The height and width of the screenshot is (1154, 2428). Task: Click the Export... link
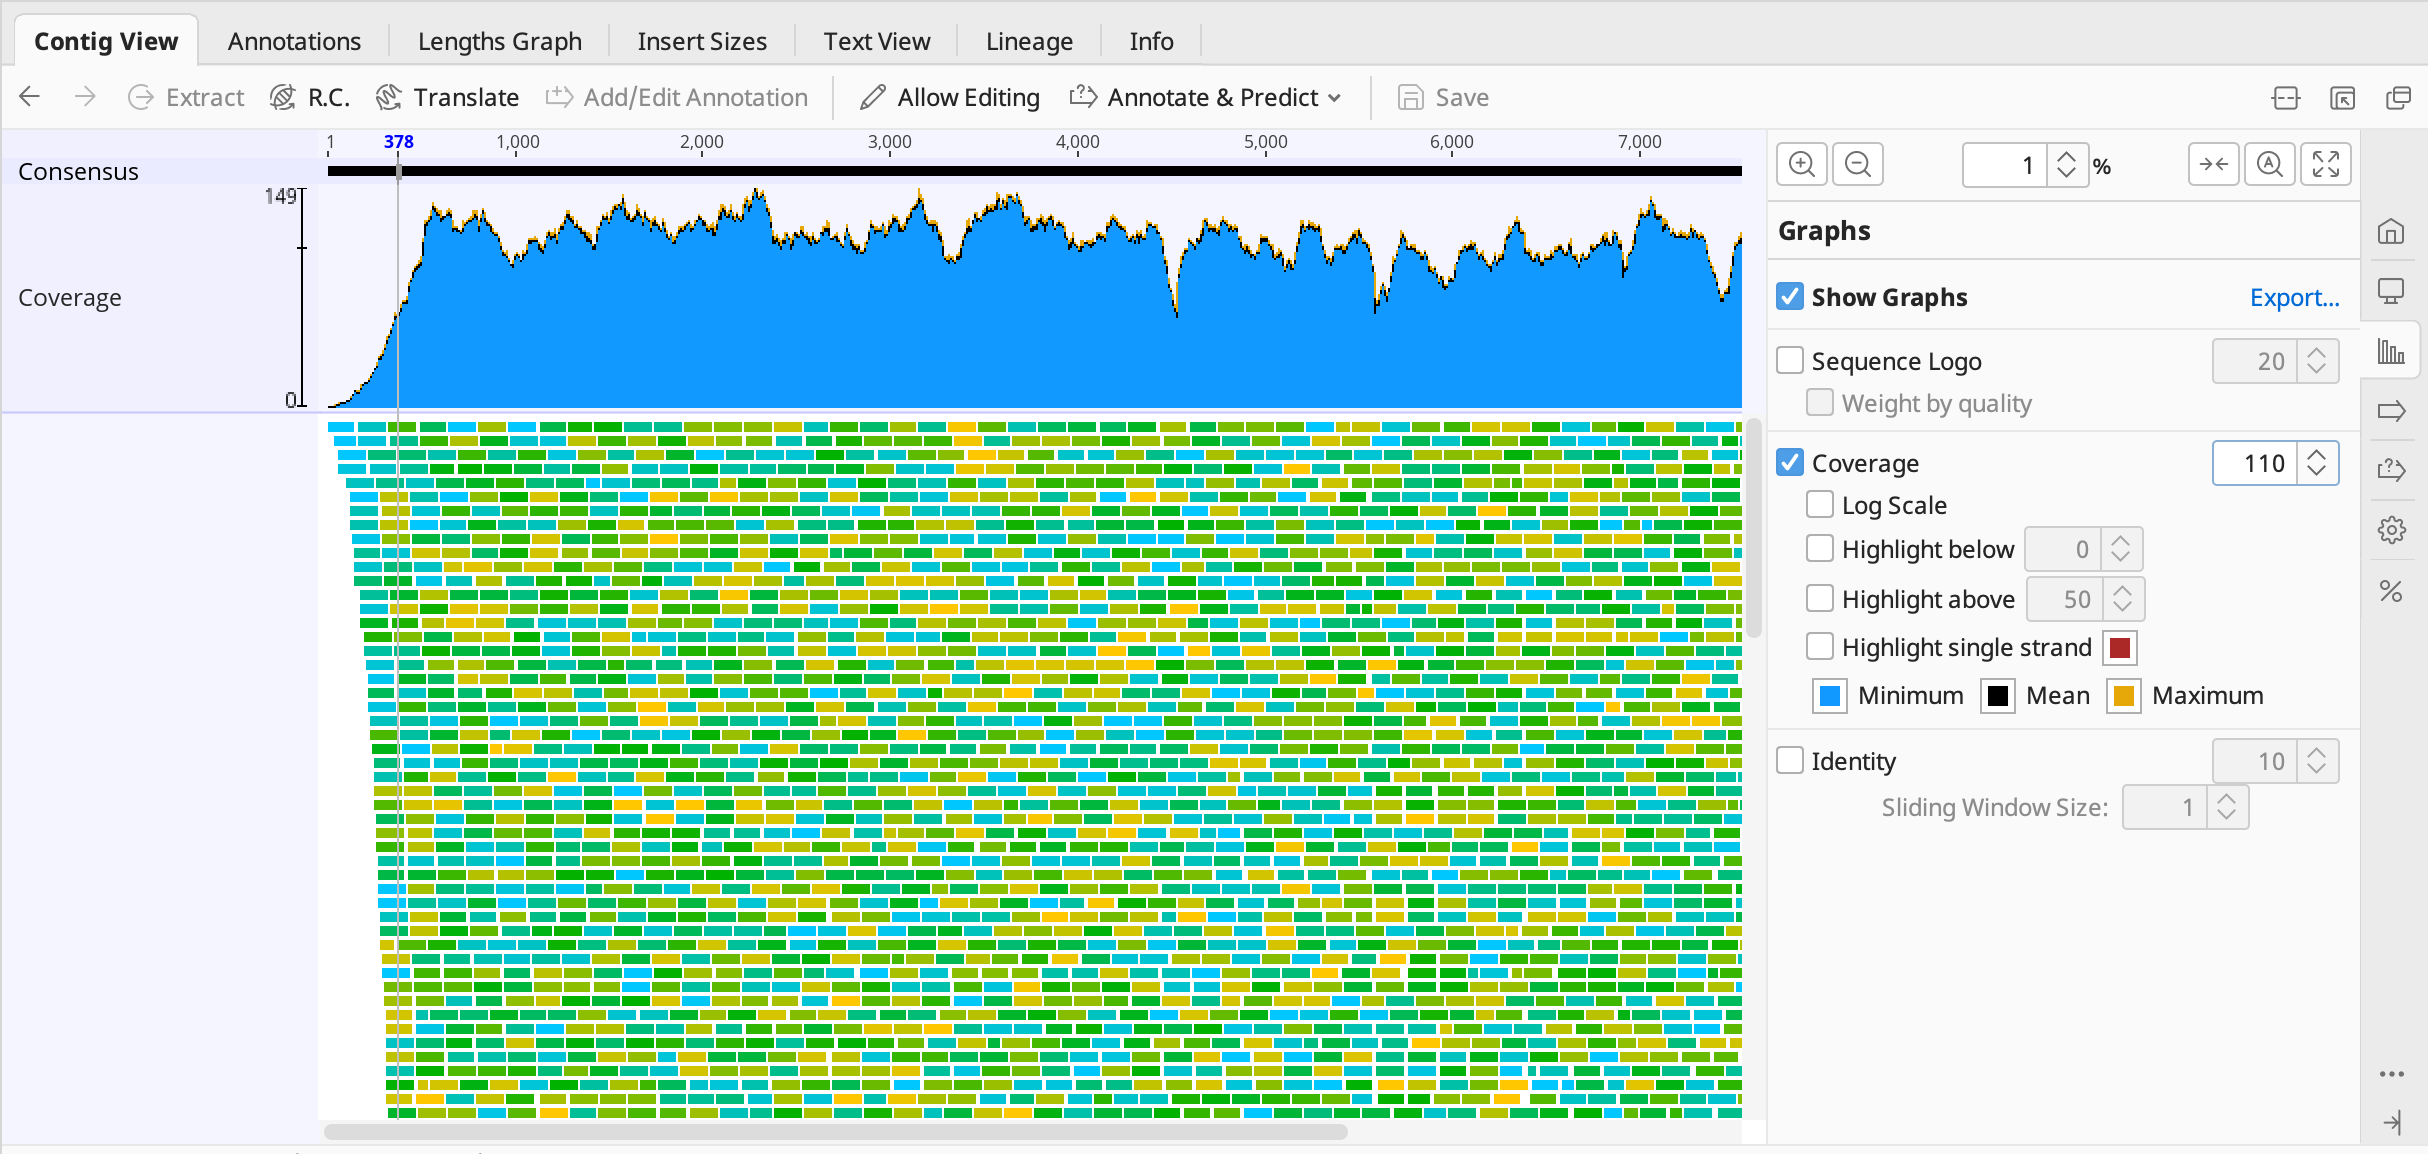(x=2294, y=297)
